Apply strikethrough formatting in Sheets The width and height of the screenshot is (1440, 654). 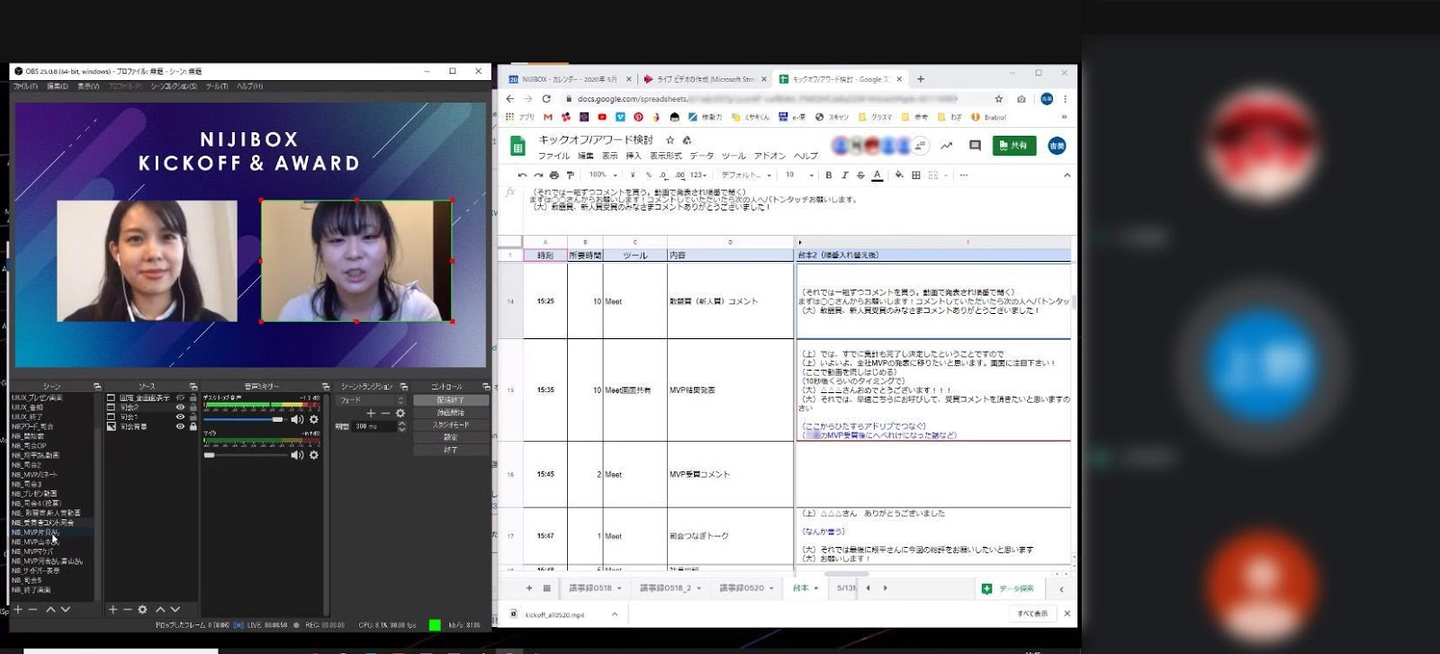[x=860, y=175]
